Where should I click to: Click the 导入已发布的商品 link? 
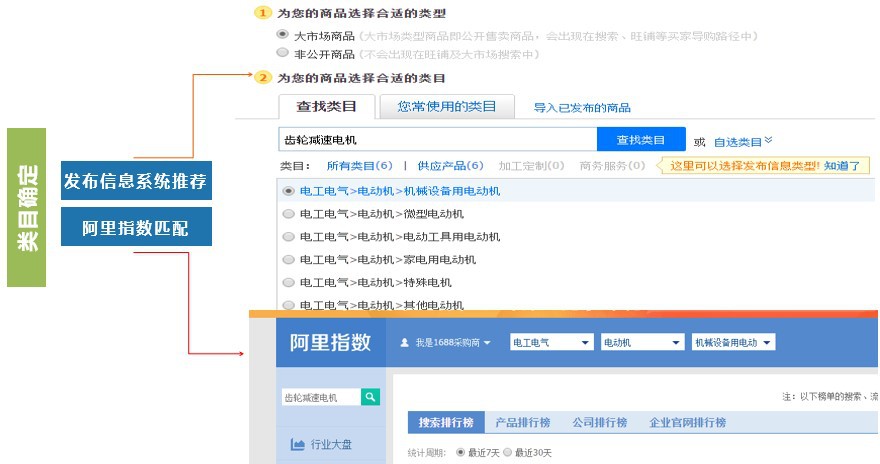tap(582, 108)
